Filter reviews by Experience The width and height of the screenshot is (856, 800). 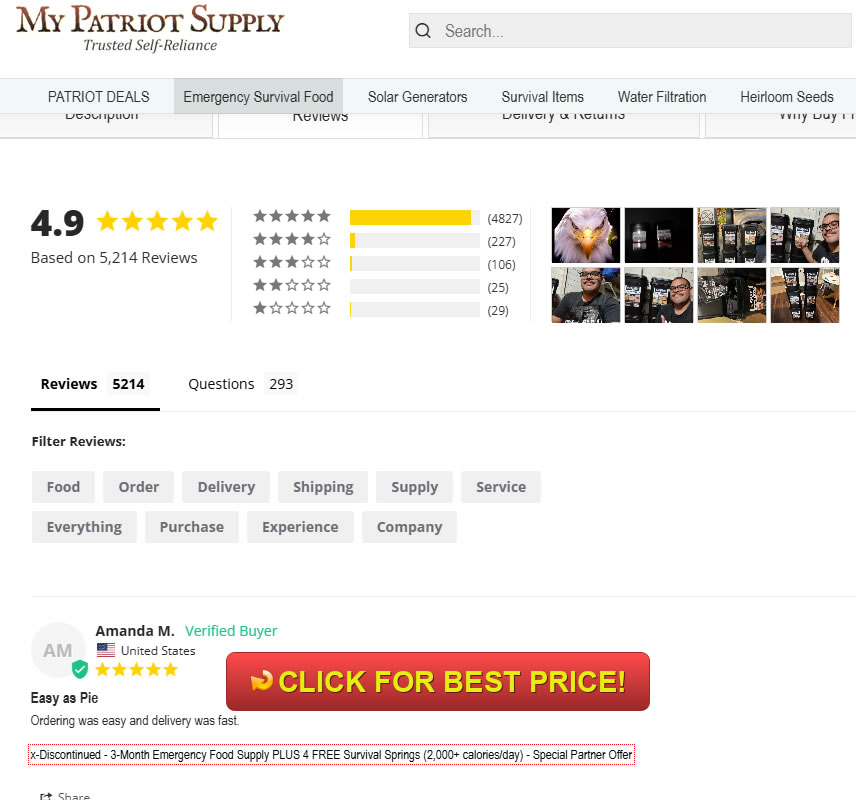pos(300,527)
